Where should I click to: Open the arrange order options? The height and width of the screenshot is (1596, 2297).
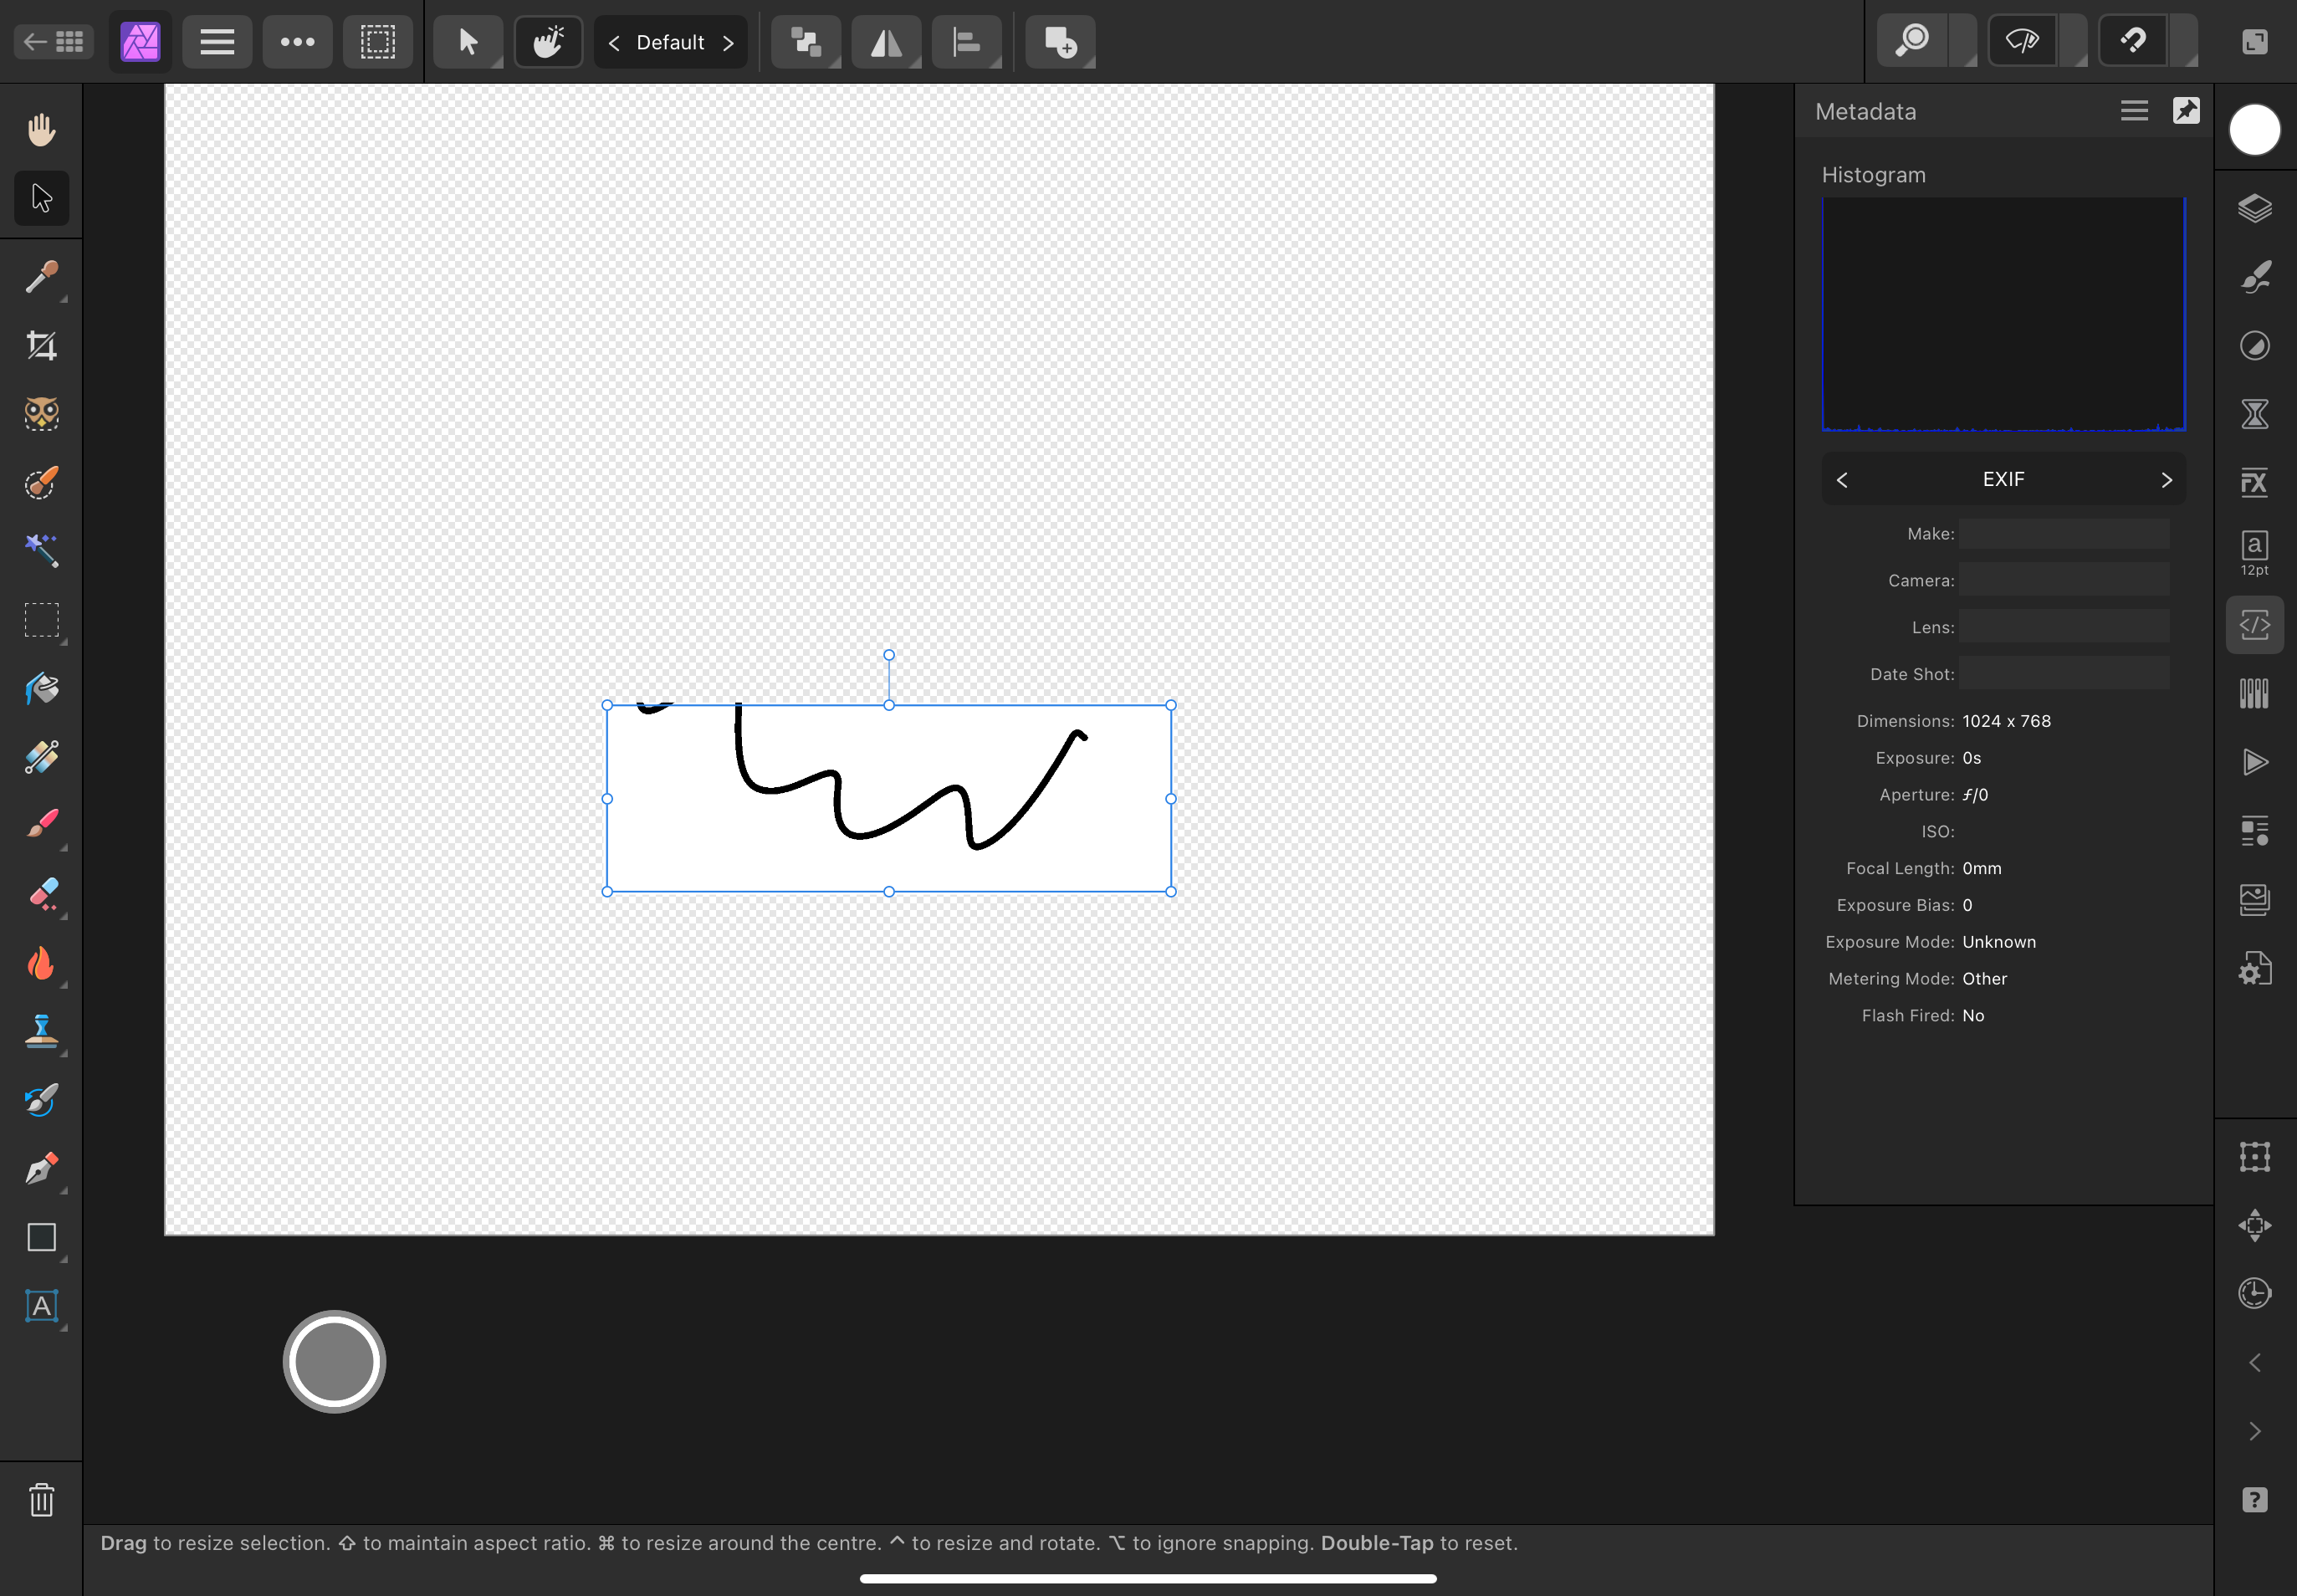(806, 42)
